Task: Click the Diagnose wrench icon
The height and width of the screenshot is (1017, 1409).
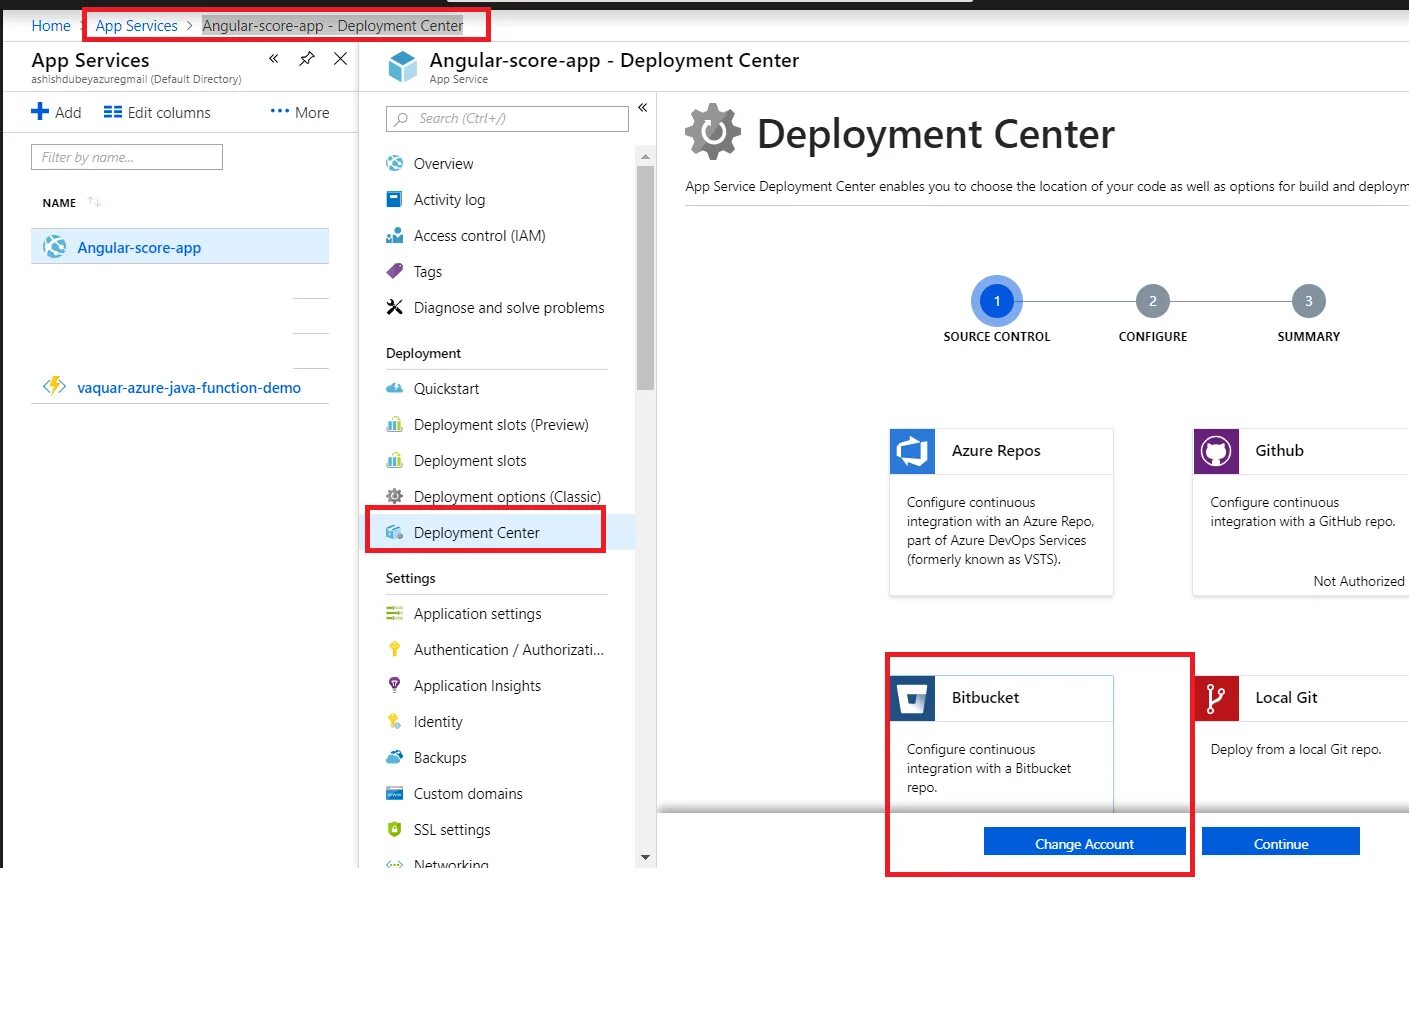Action: pyautogui.click(x=394, y=307)
